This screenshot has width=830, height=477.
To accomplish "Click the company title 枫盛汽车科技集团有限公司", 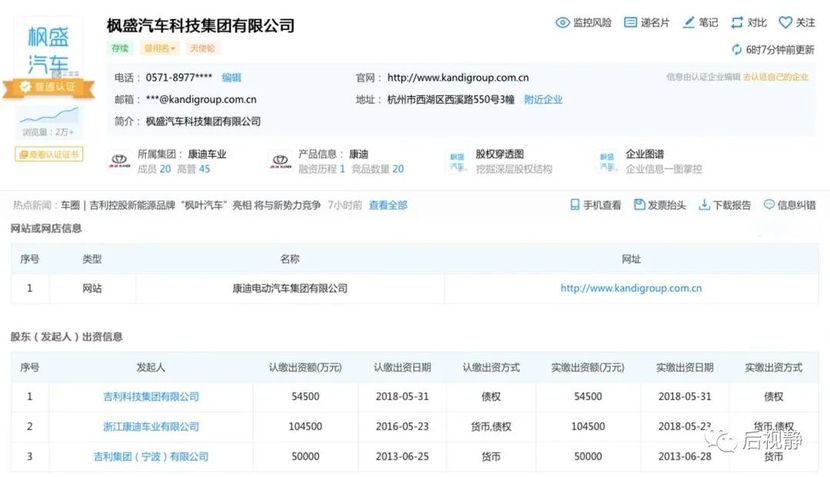I will tap(201, 25).
